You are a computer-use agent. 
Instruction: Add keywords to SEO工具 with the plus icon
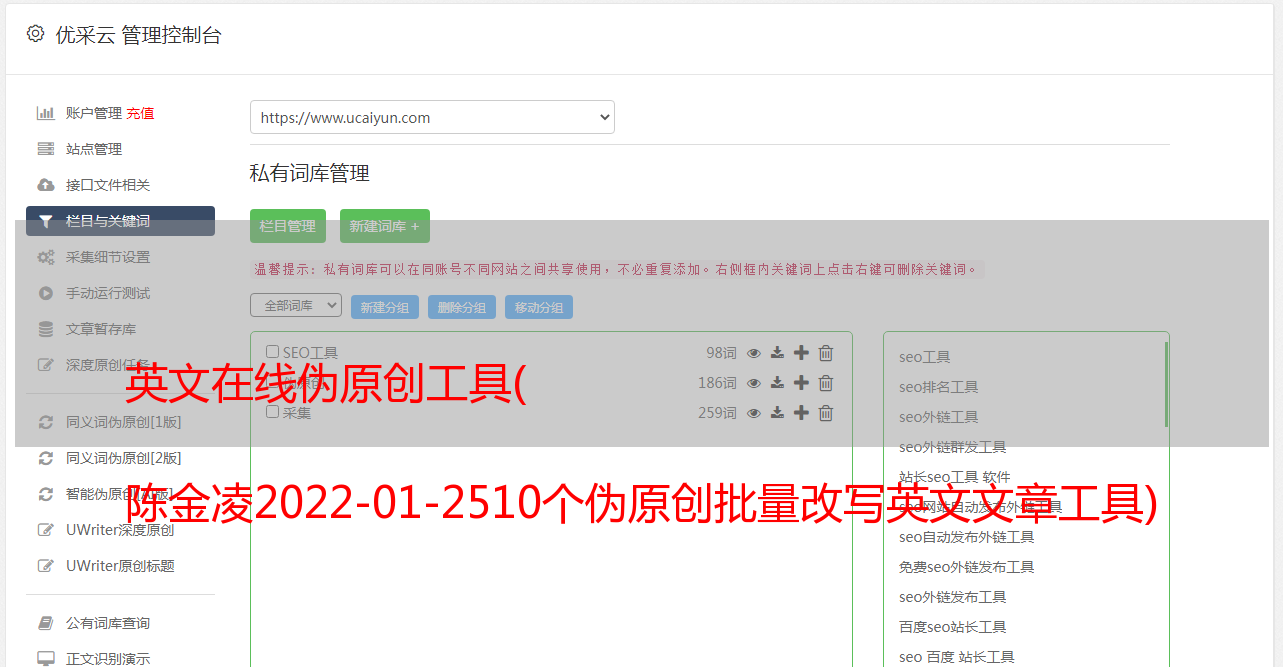801,353
